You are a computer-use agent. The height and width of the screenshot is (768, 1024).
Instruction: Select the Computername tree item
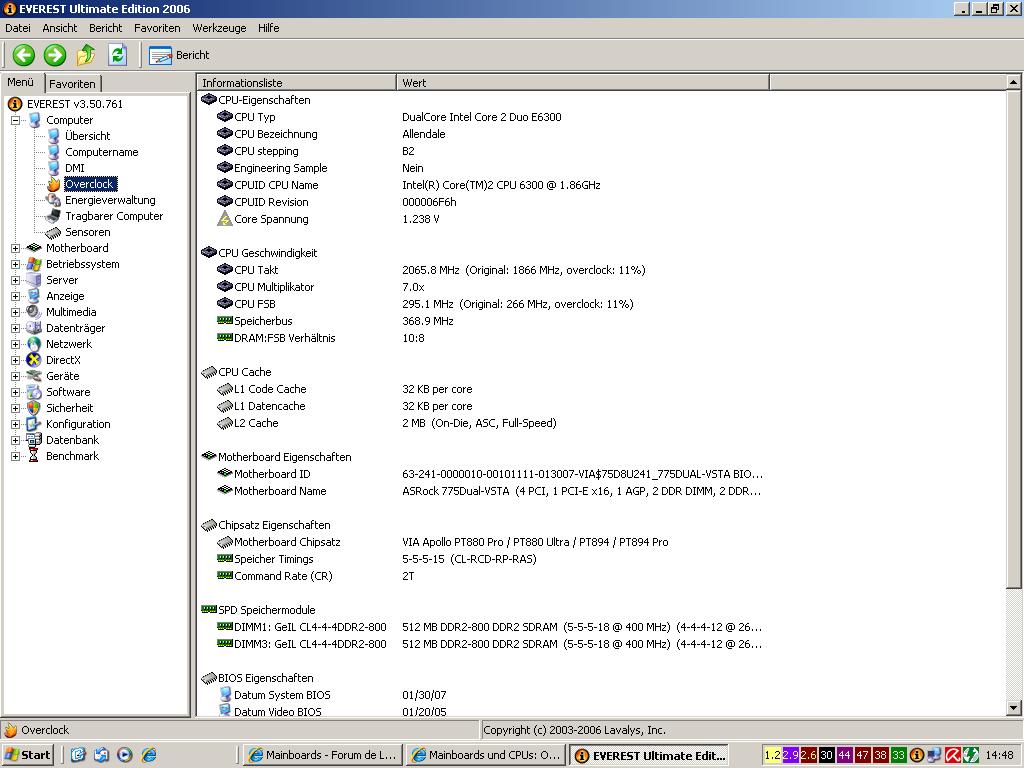click(x=101, y=152)
